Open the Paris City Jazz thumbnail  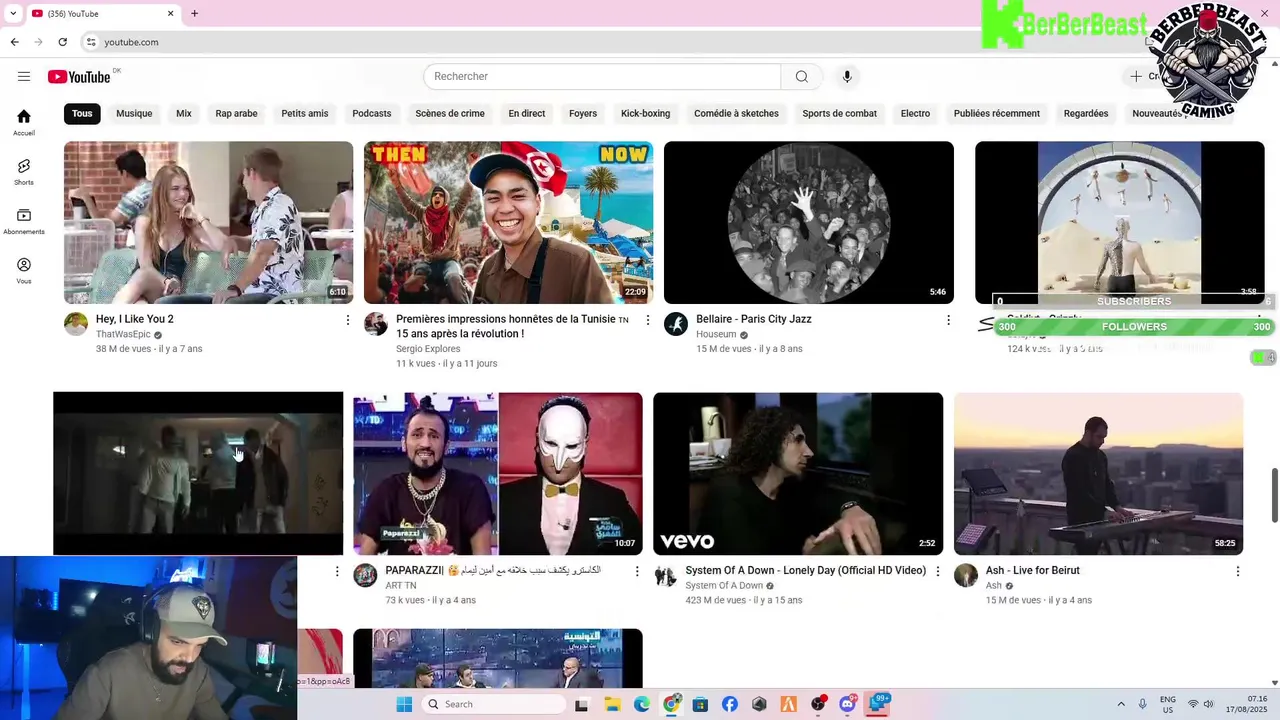pyautogui.click(x=809, y=222)
